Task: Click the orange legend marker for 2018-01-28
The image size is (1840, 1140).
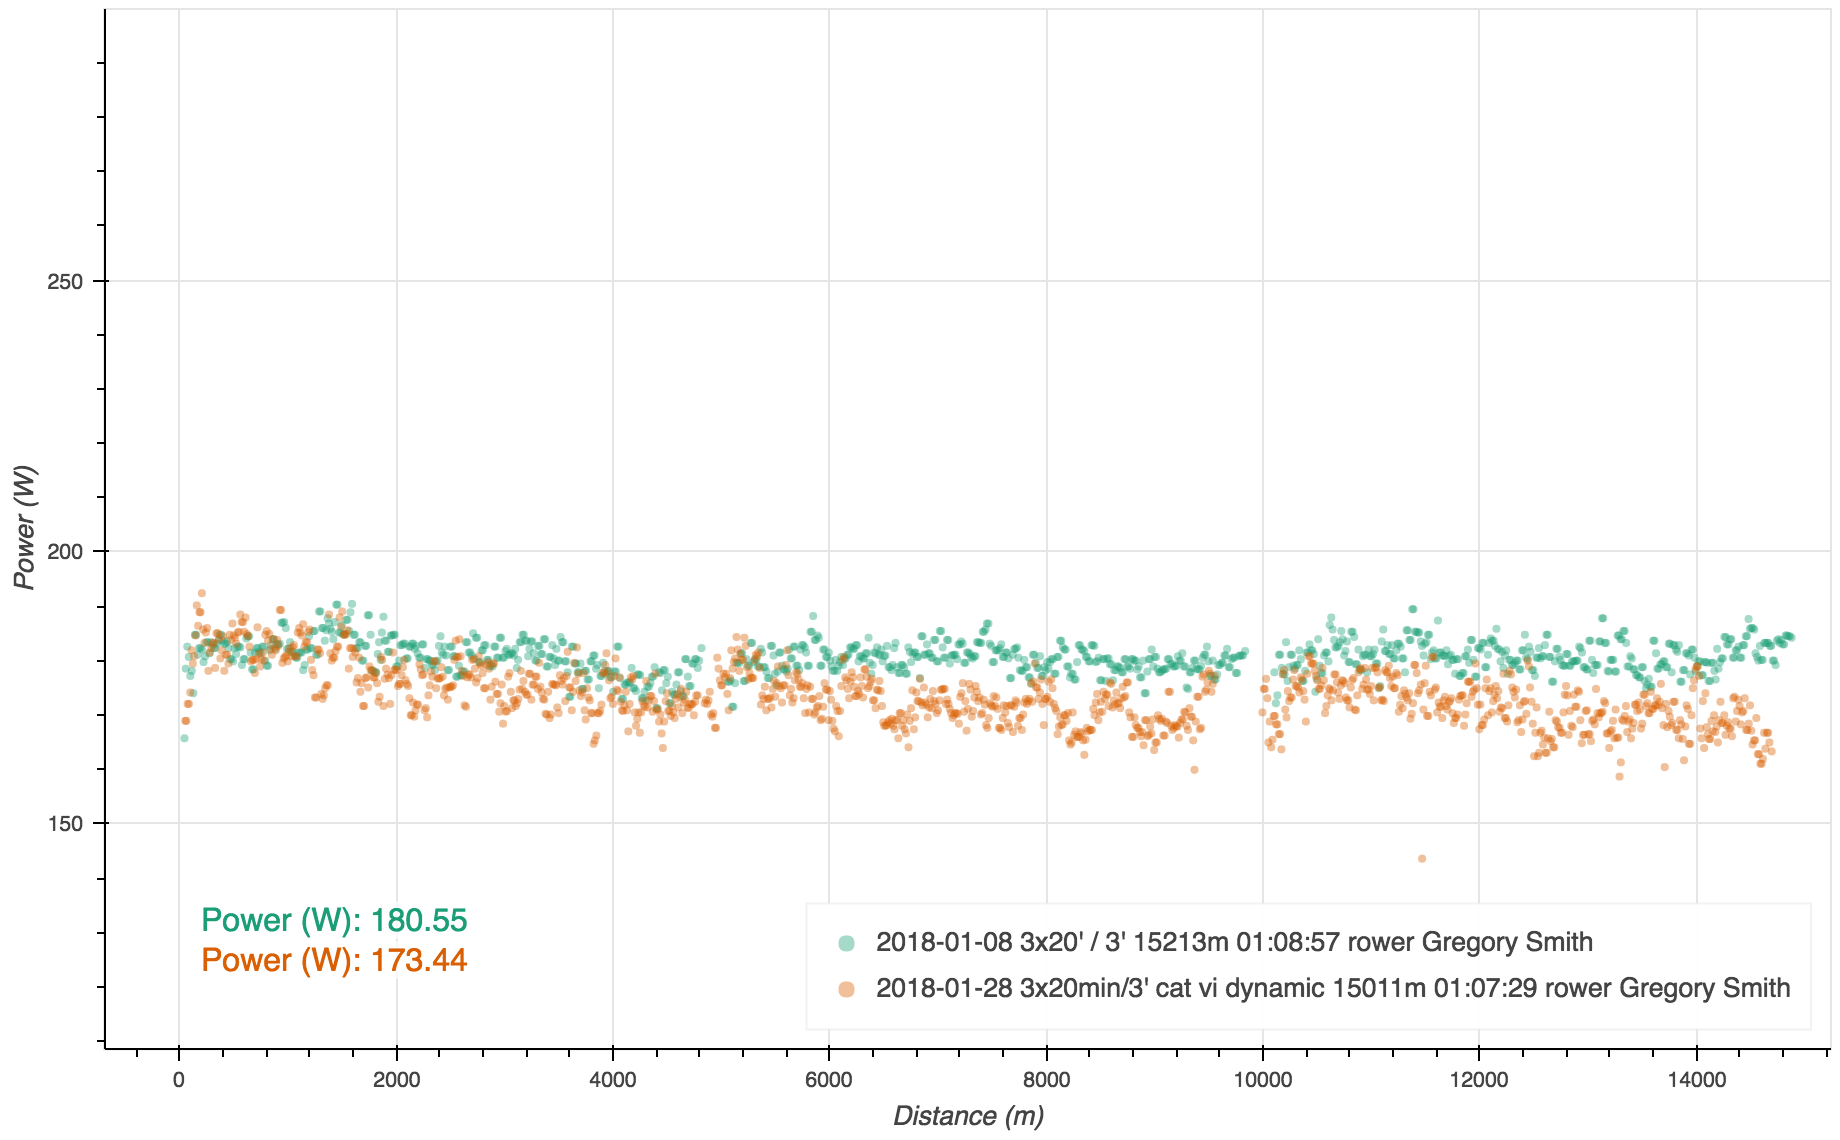Action: click(846, 989)
